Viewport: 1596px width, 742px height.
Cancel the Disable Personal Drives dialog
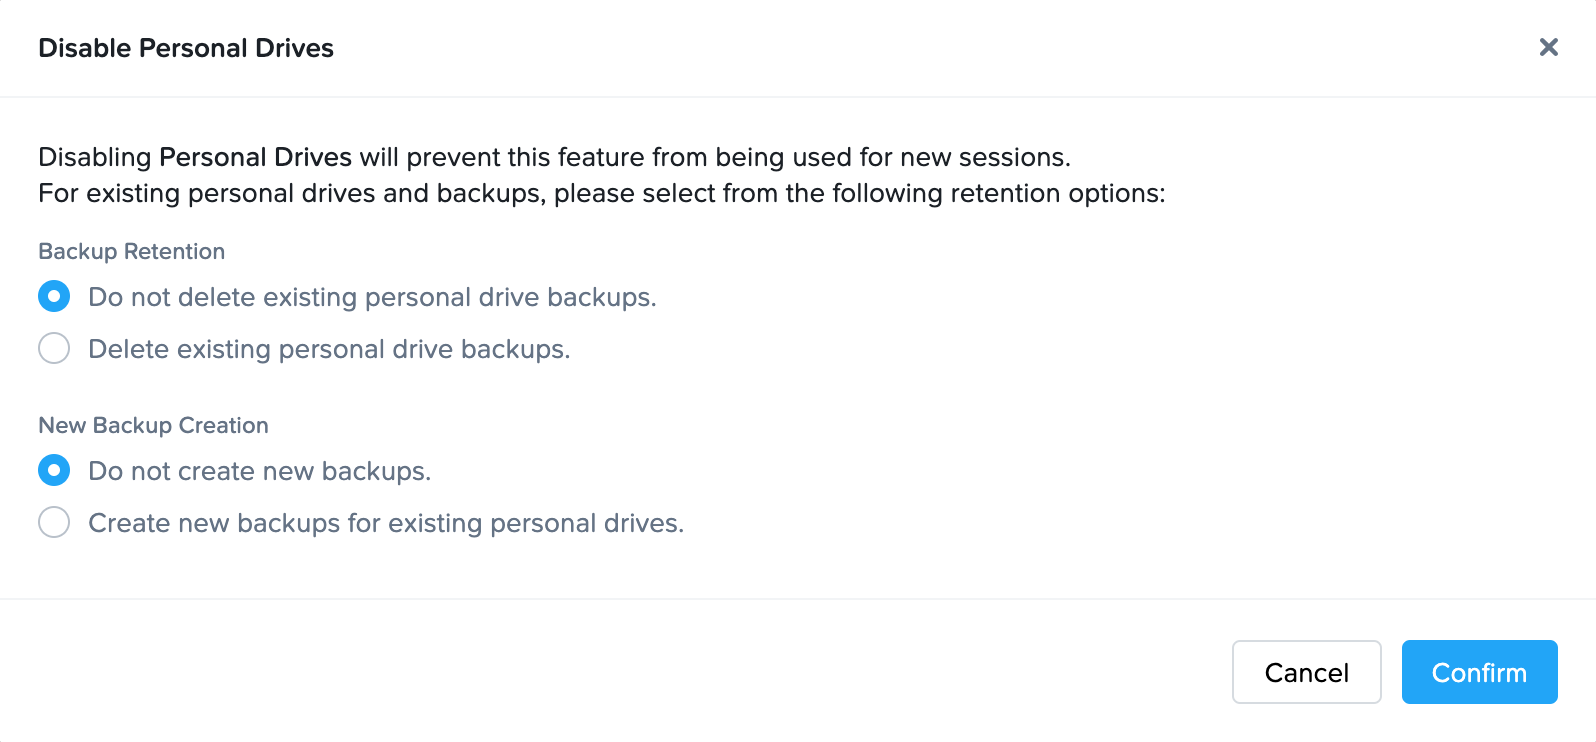(x=1306, y=672)
